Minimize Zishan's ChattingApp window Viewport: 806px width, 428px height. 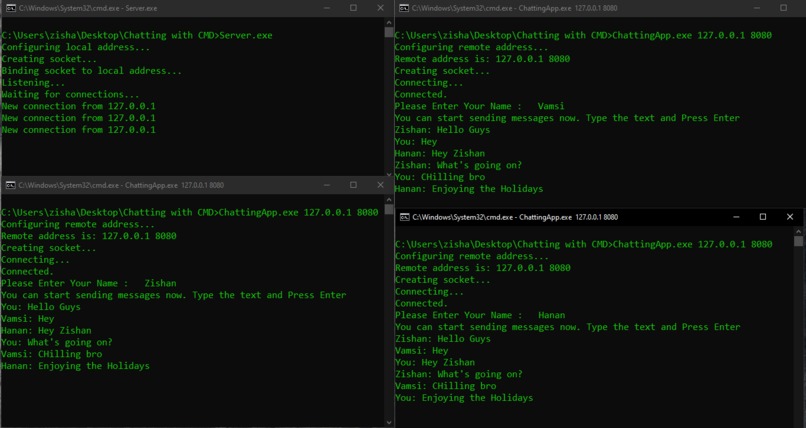327,185
